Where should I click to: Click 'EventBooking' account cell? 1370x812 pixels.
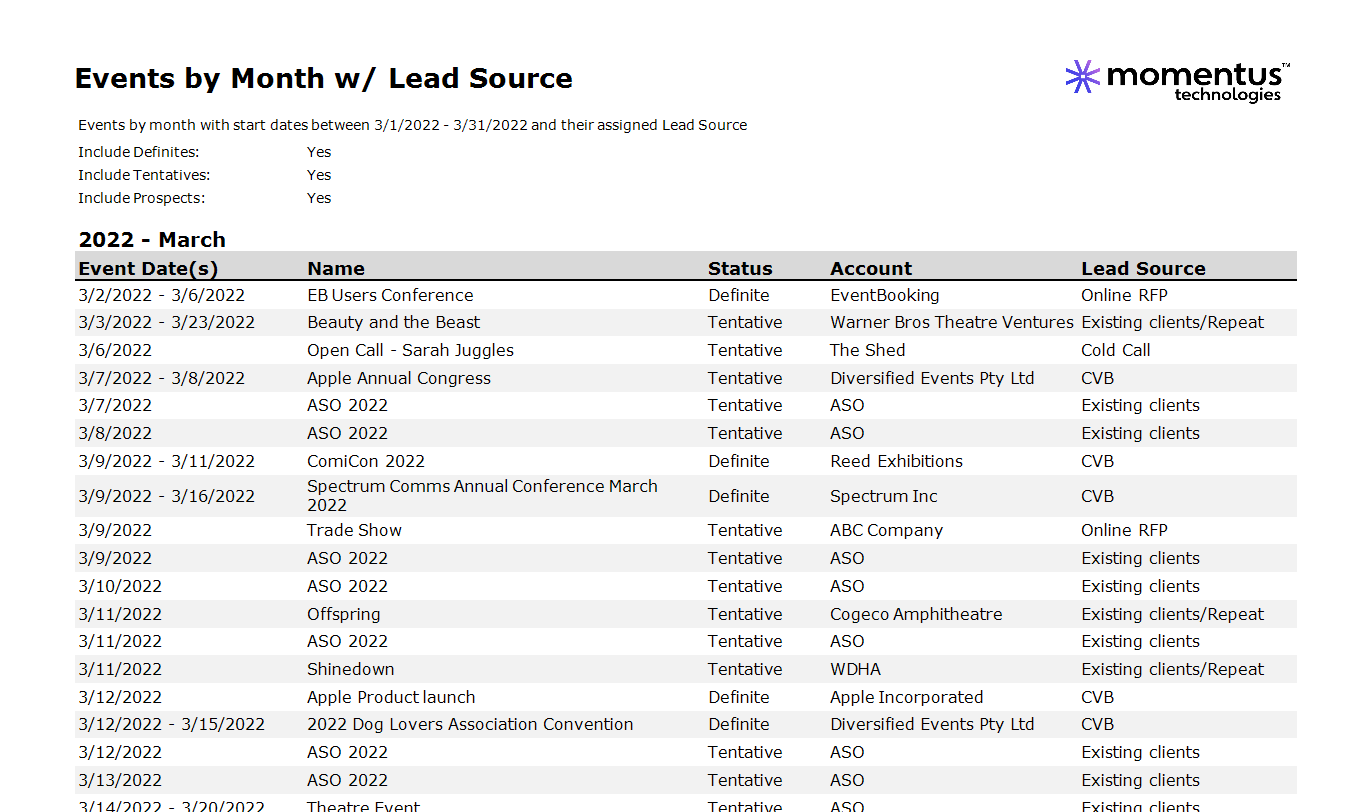885,295
